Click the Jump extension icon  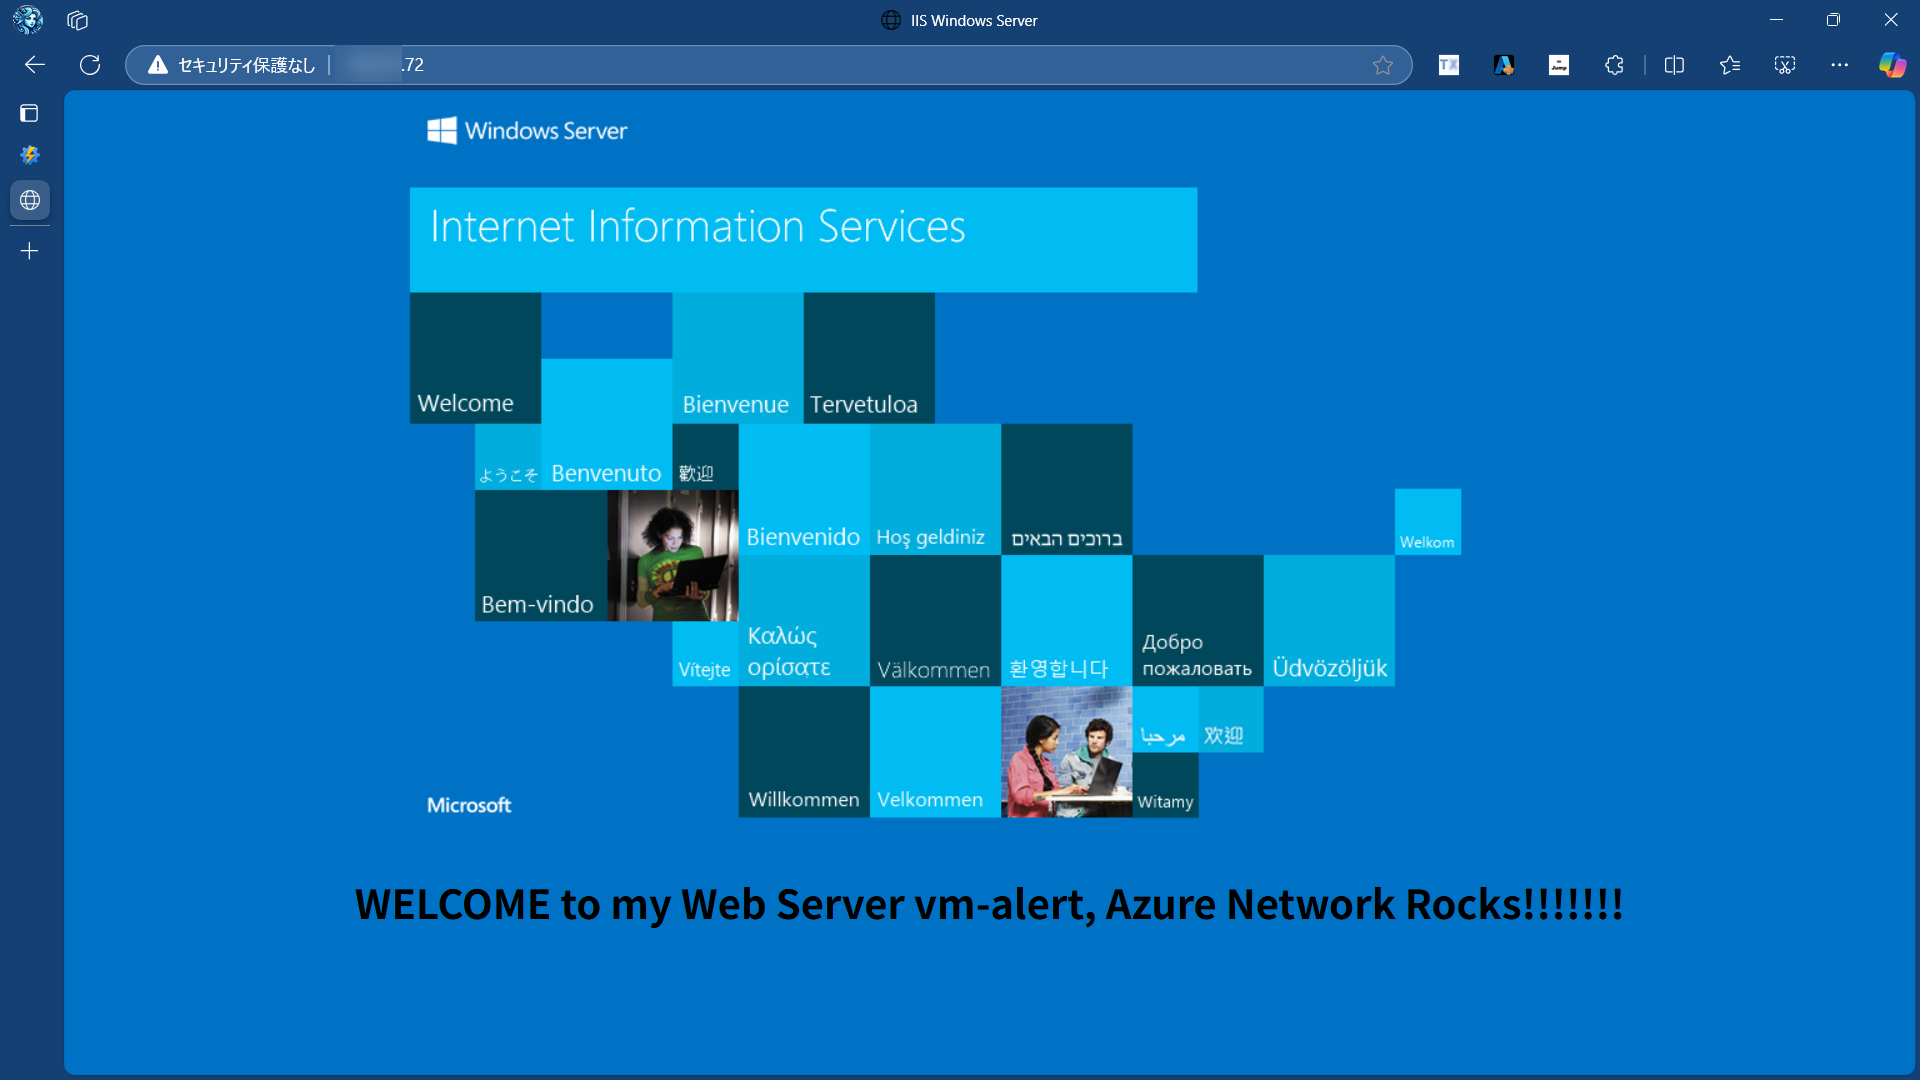pyautogui.click(x=1558, y=65)
